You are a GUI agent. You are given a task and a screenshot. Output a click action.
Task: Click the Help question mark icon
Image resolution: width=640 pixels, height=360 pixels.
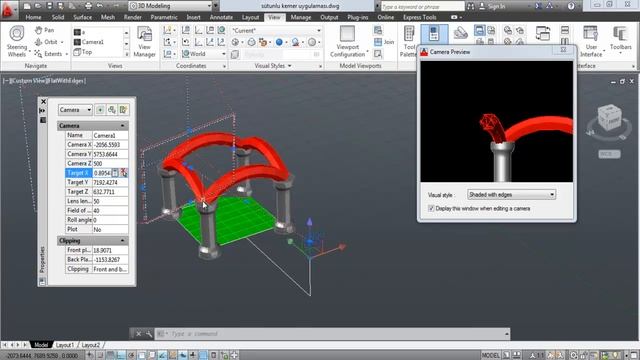pos(571,6)
